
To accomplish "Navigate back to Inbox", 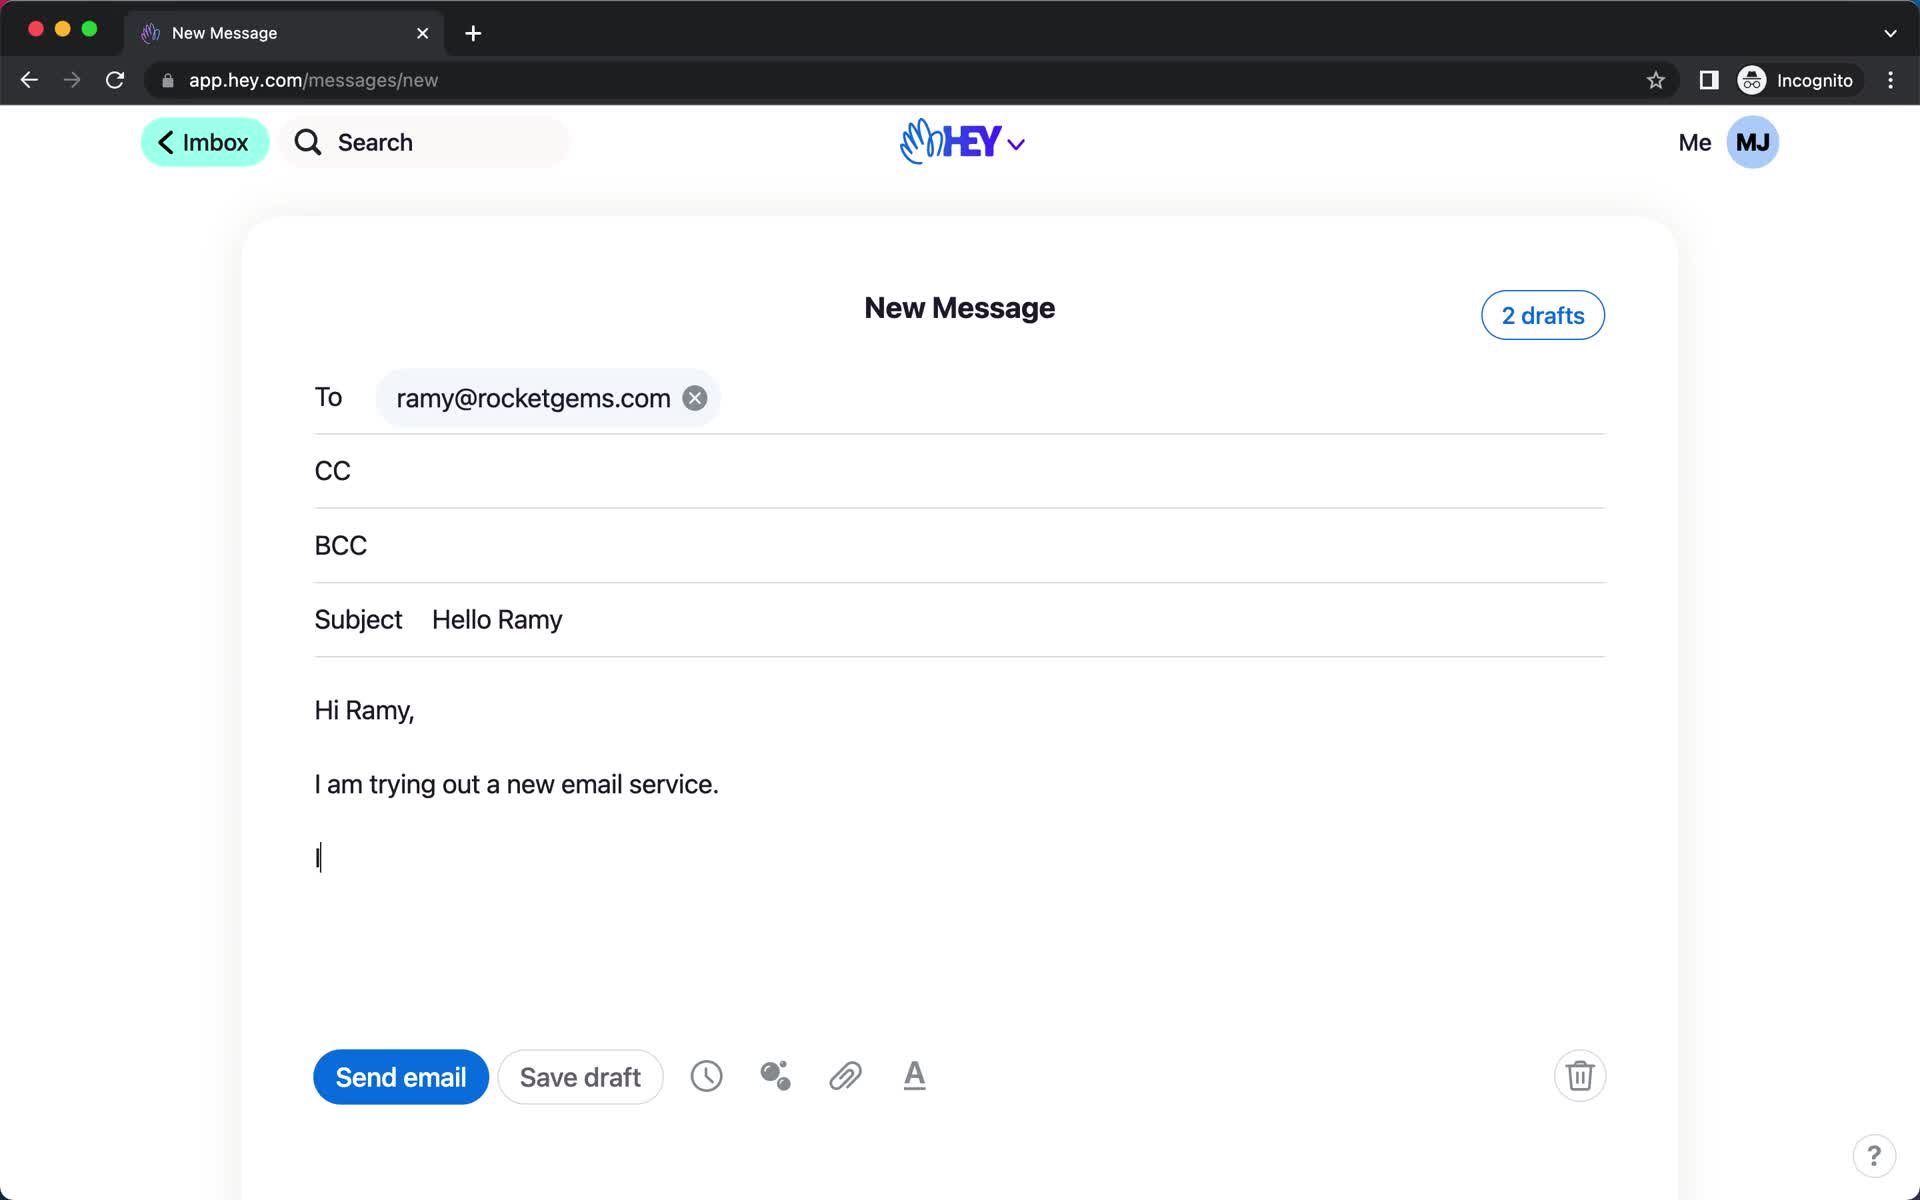I will coord(205,142).
